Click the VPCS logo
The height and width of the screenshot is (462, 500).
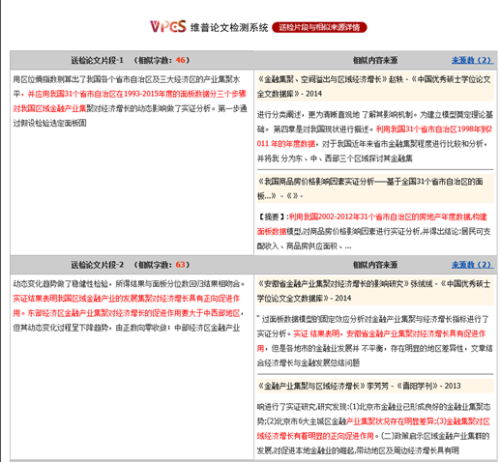(x=168, y=27)
